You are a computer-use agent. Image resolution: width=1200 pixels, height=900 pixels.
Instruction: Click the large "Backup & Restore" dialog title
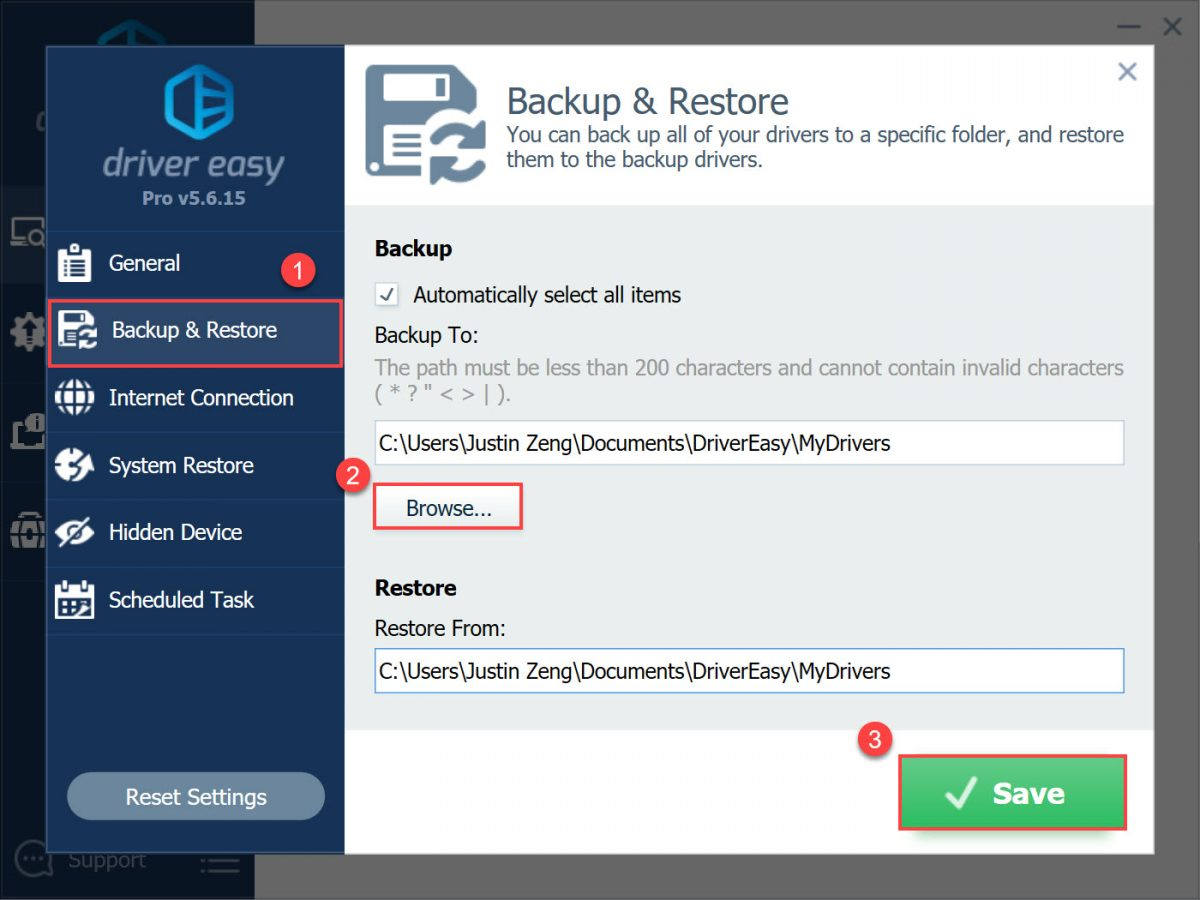point(648,101)
